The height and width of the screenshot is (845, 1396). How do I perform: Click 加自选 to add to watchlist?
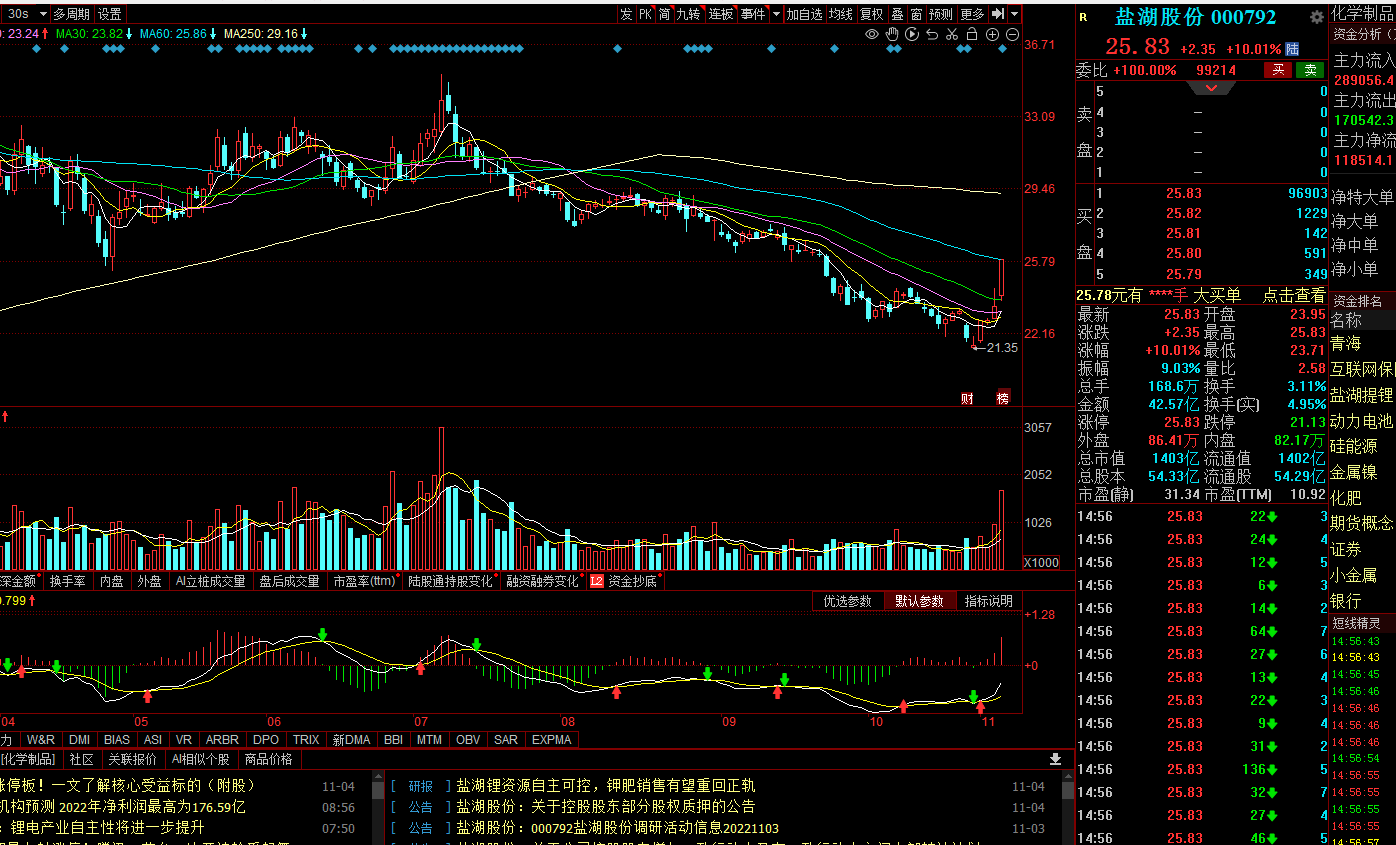[x=804, y=14]
